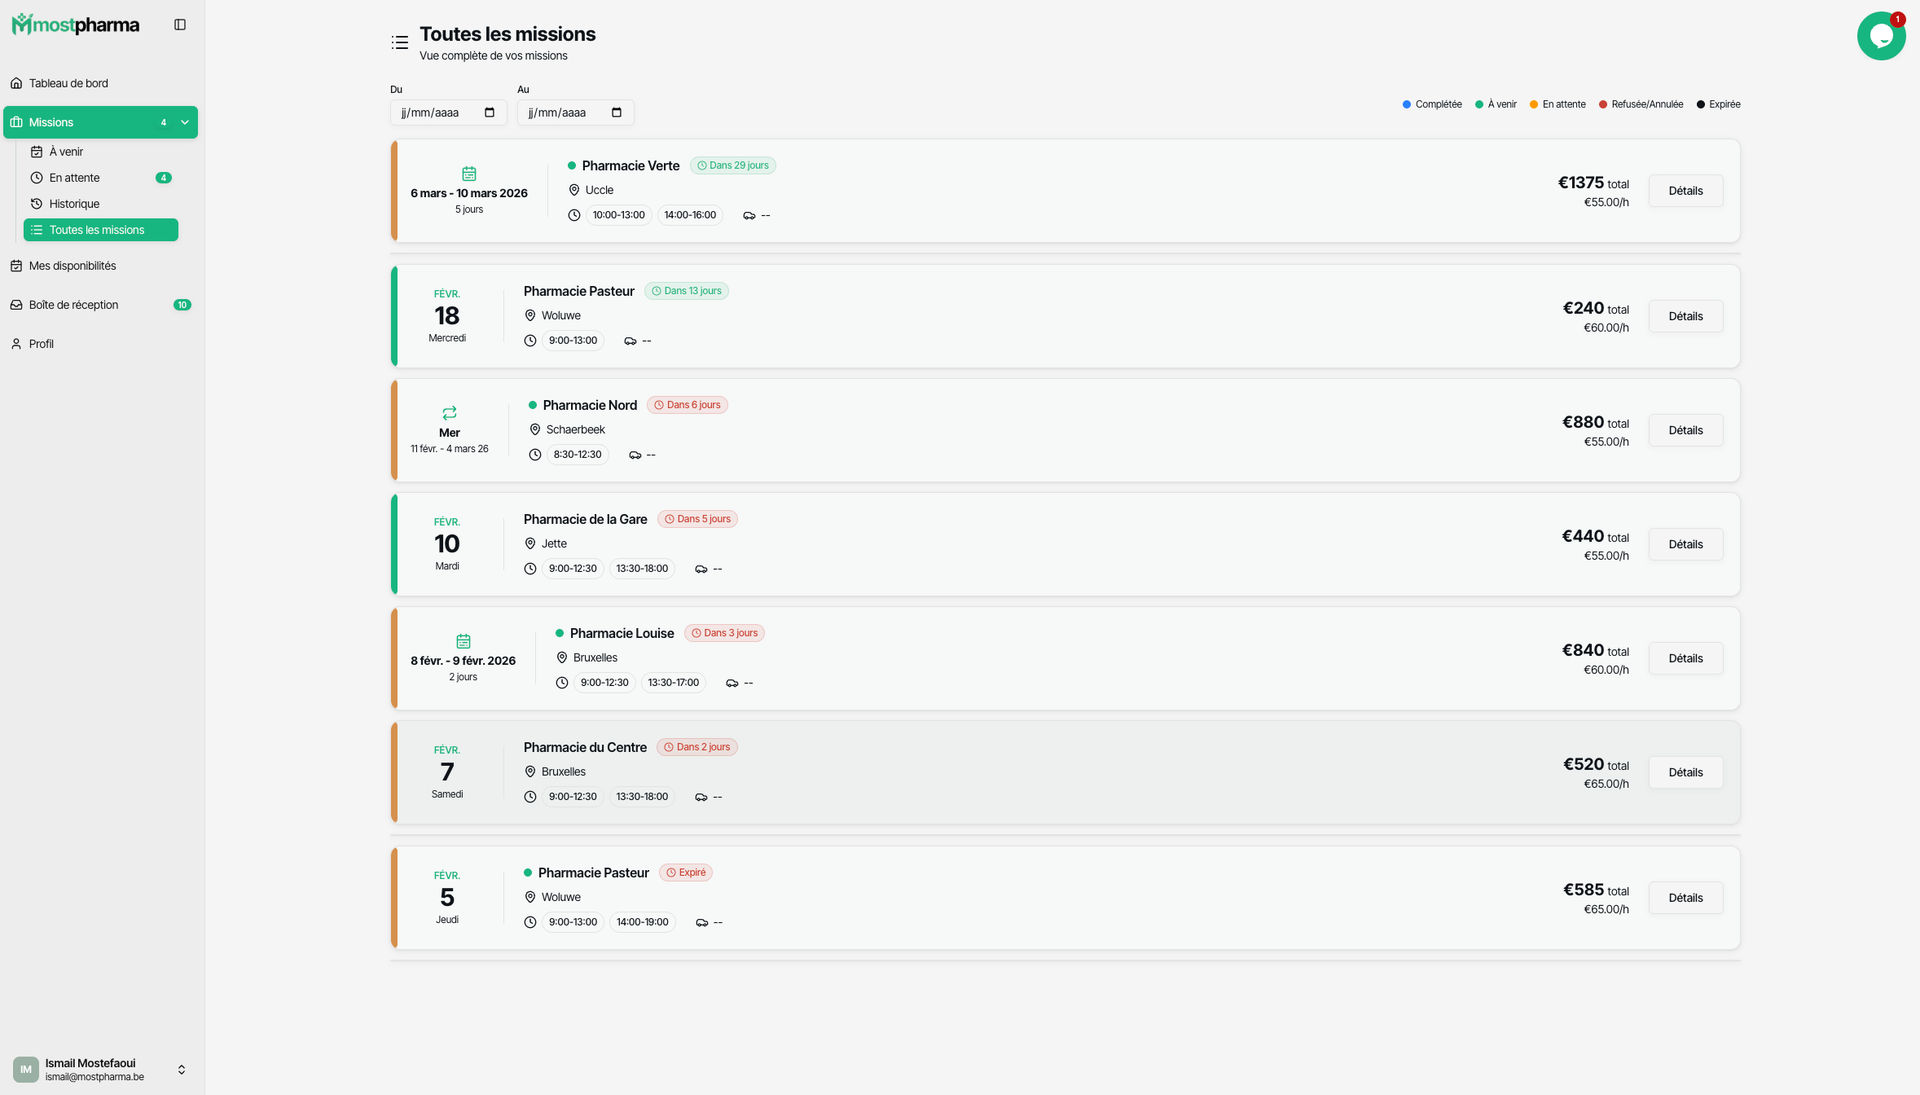This screenshot has height=1095, width=1920.
Task: Switch to the À venir missions view
Action: click(66, 151)
